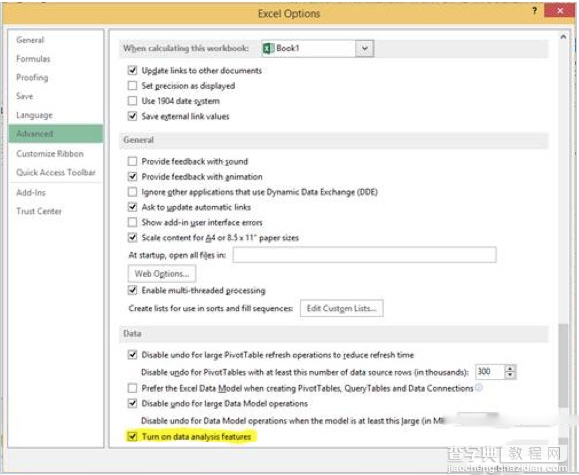Image resolution: width=579 pixels, height=475 pixels.
Task: Click scrollbar up arrow in options pane
Action: (x=563, y=37)
